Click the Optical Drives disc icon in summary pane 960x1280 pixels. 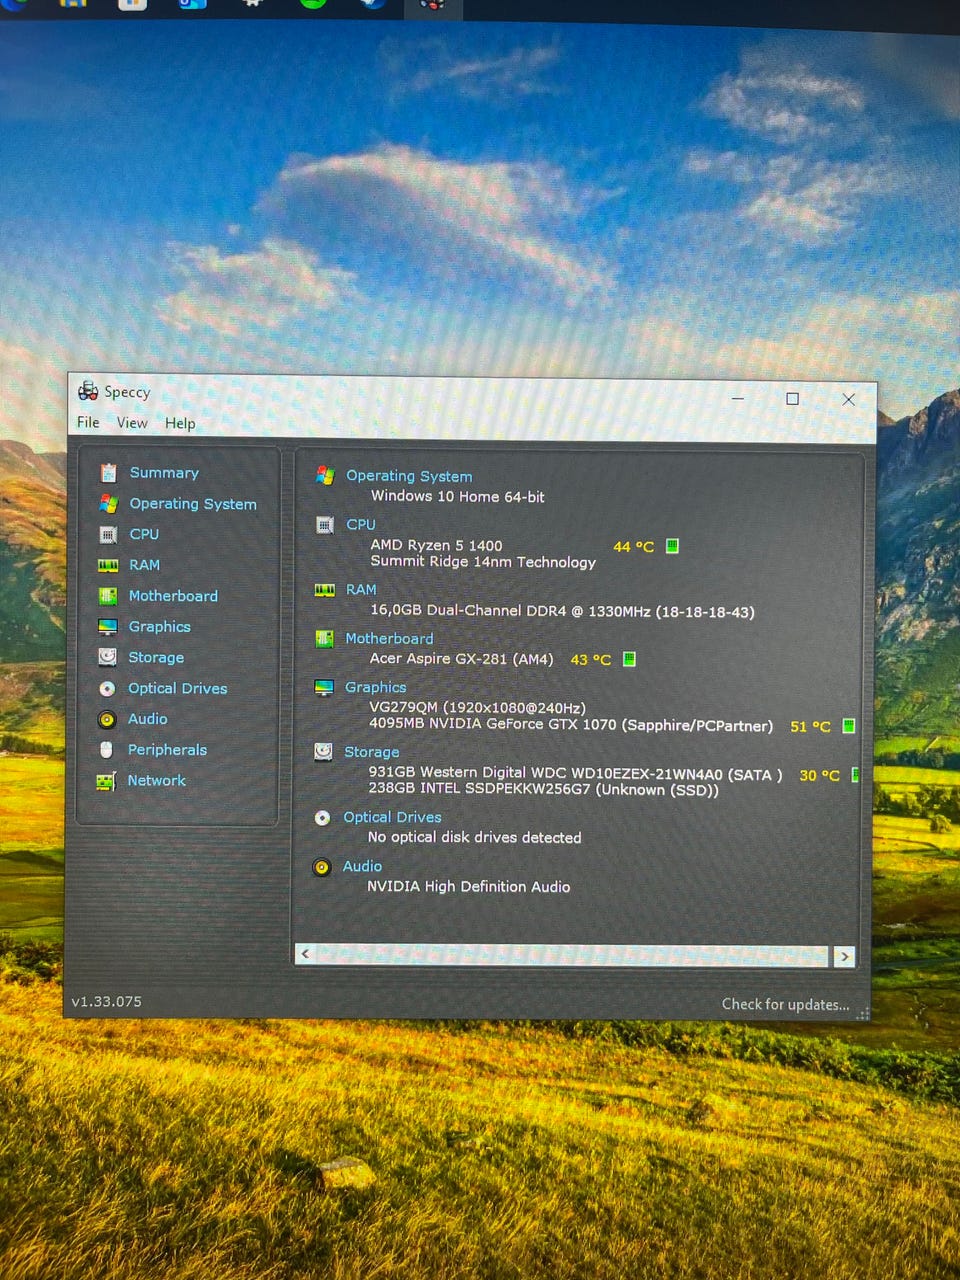(322, 818)
